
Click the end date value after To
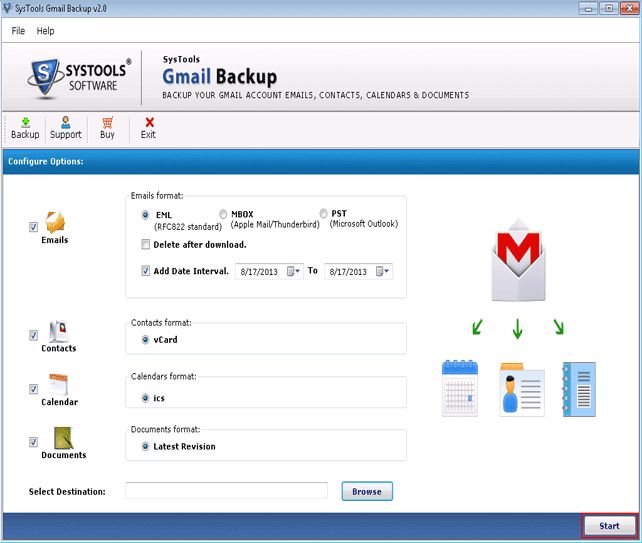pos(348,272)
